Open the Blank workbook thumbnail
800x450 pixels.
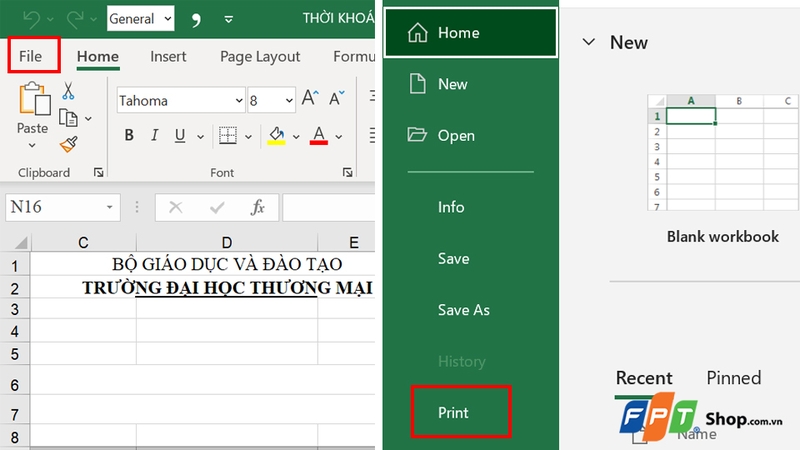coord(722,152)
